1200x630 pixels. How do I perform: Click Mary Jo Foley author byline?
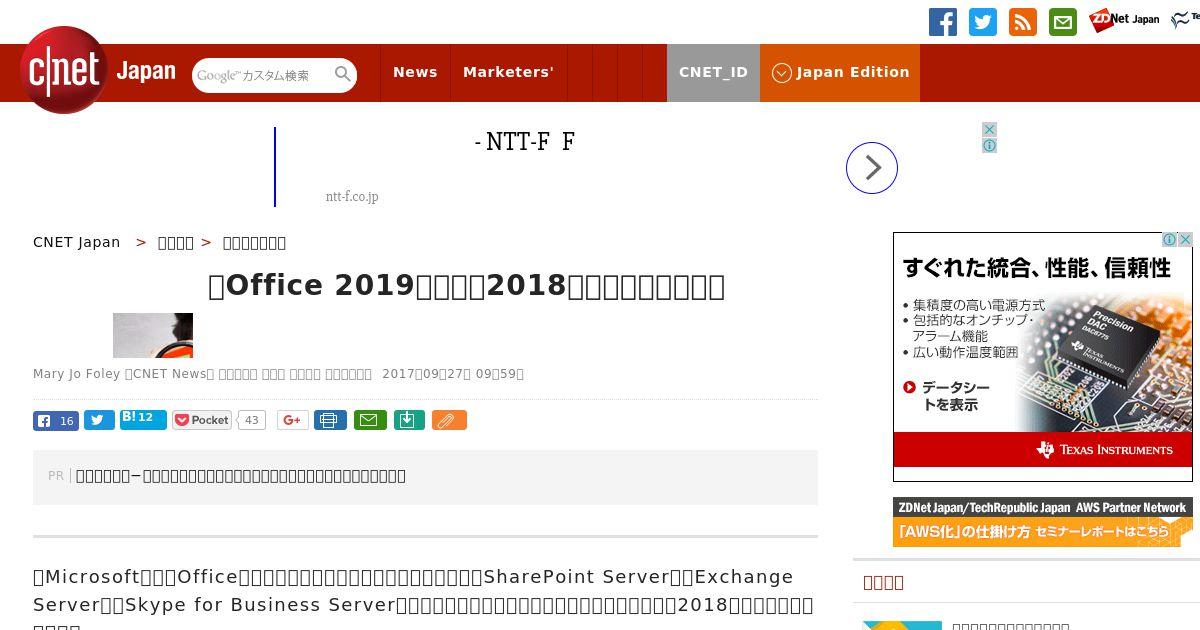tap(76, 374)
